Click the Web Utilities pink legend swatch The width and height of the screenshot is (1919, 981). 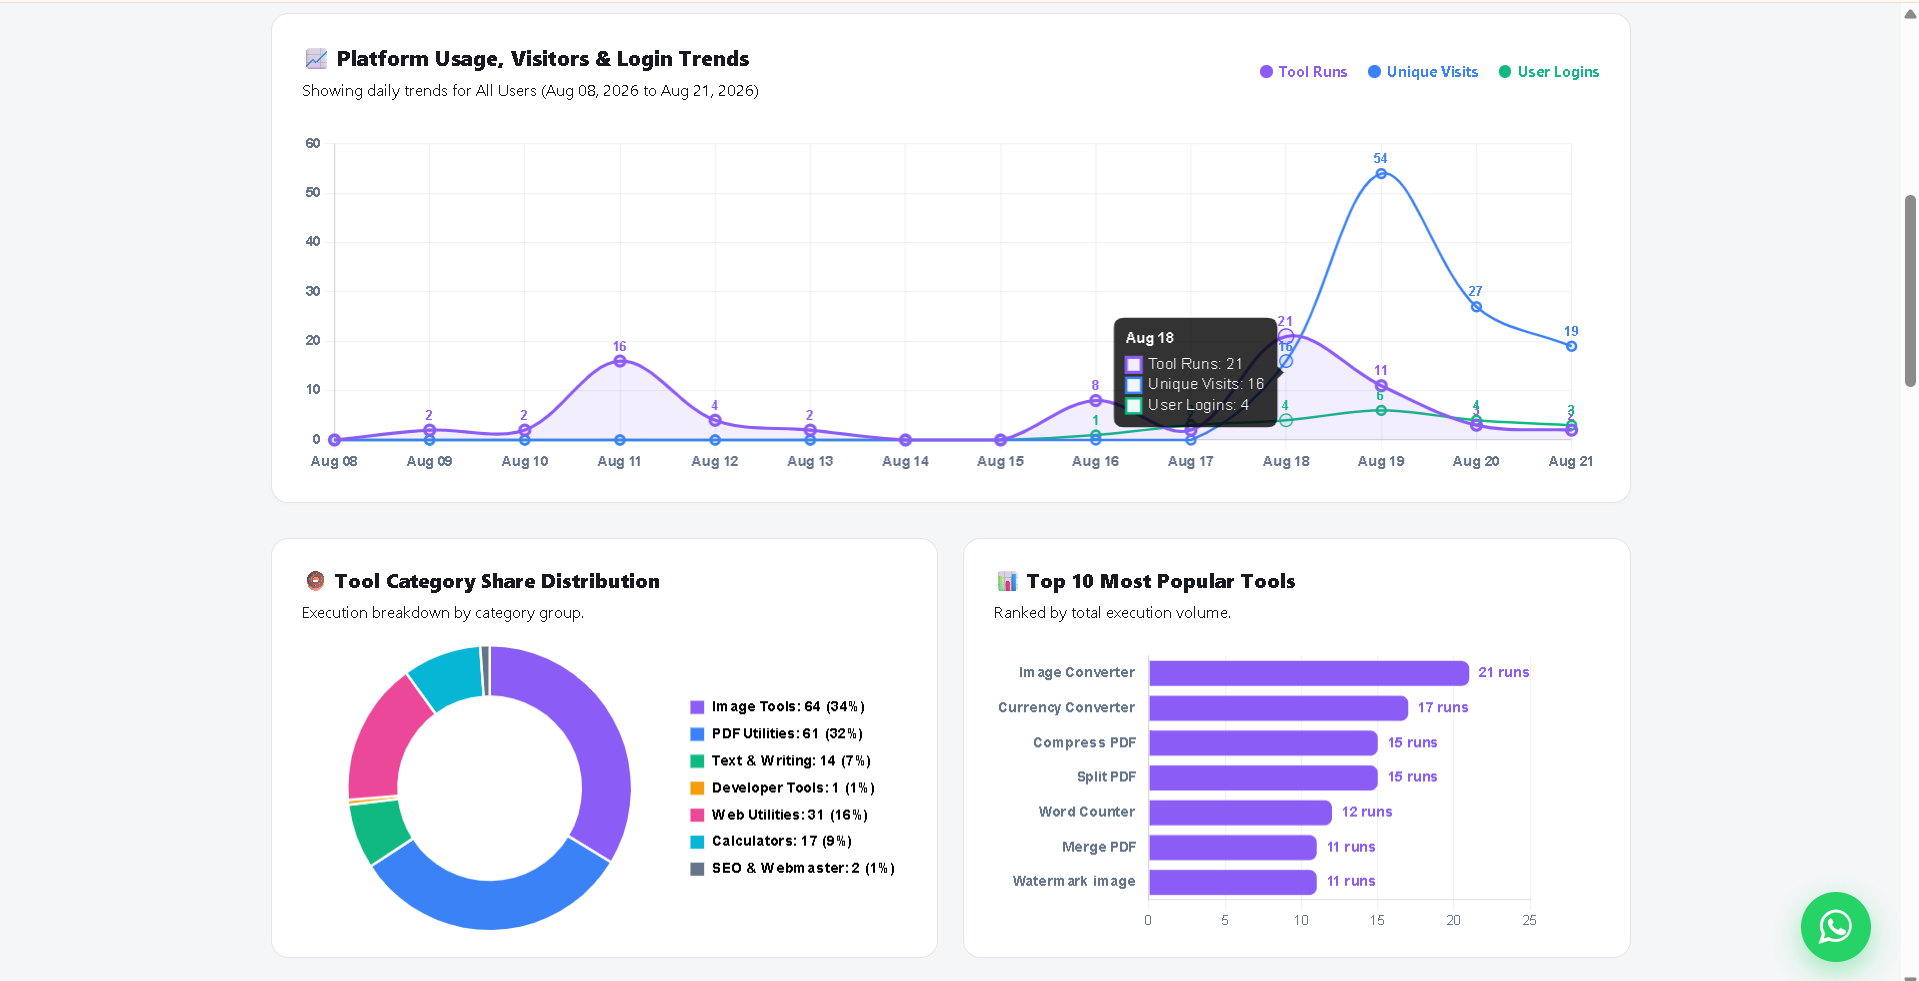pyautogui.click(x=697, y=815)
